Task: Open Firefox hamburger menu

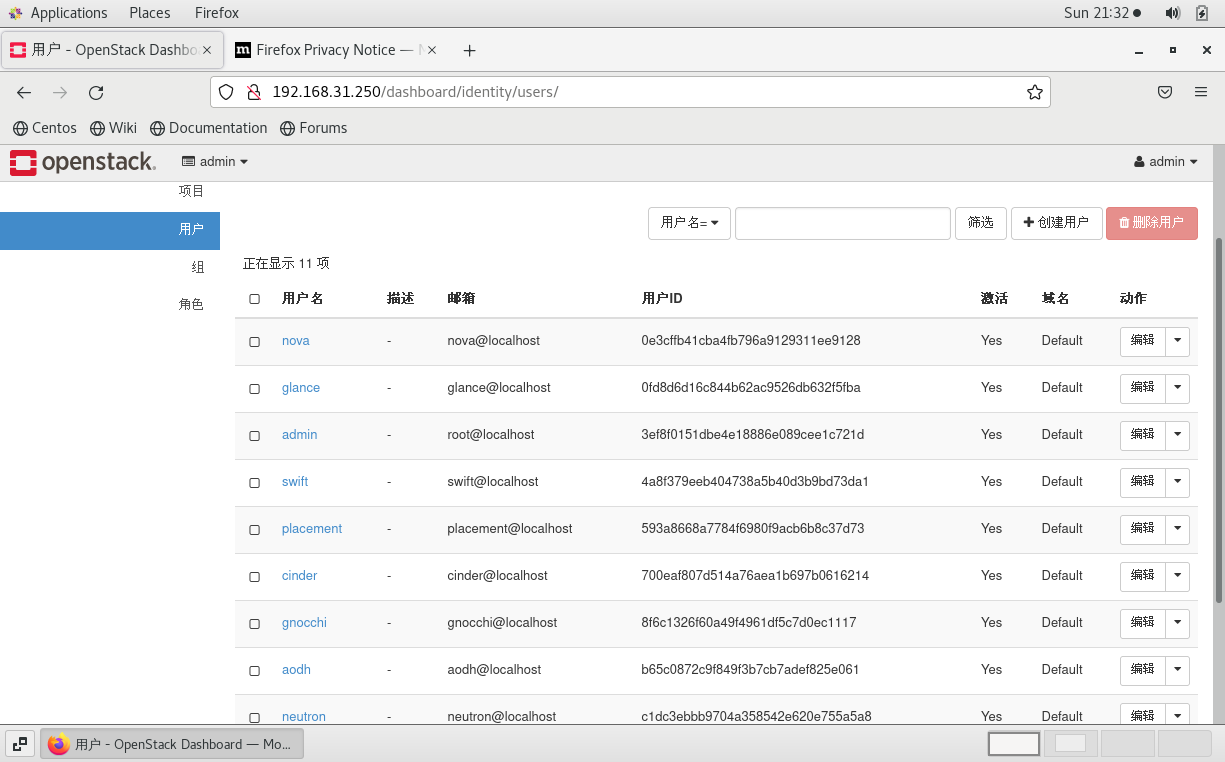Action: tap(1201, 92)
